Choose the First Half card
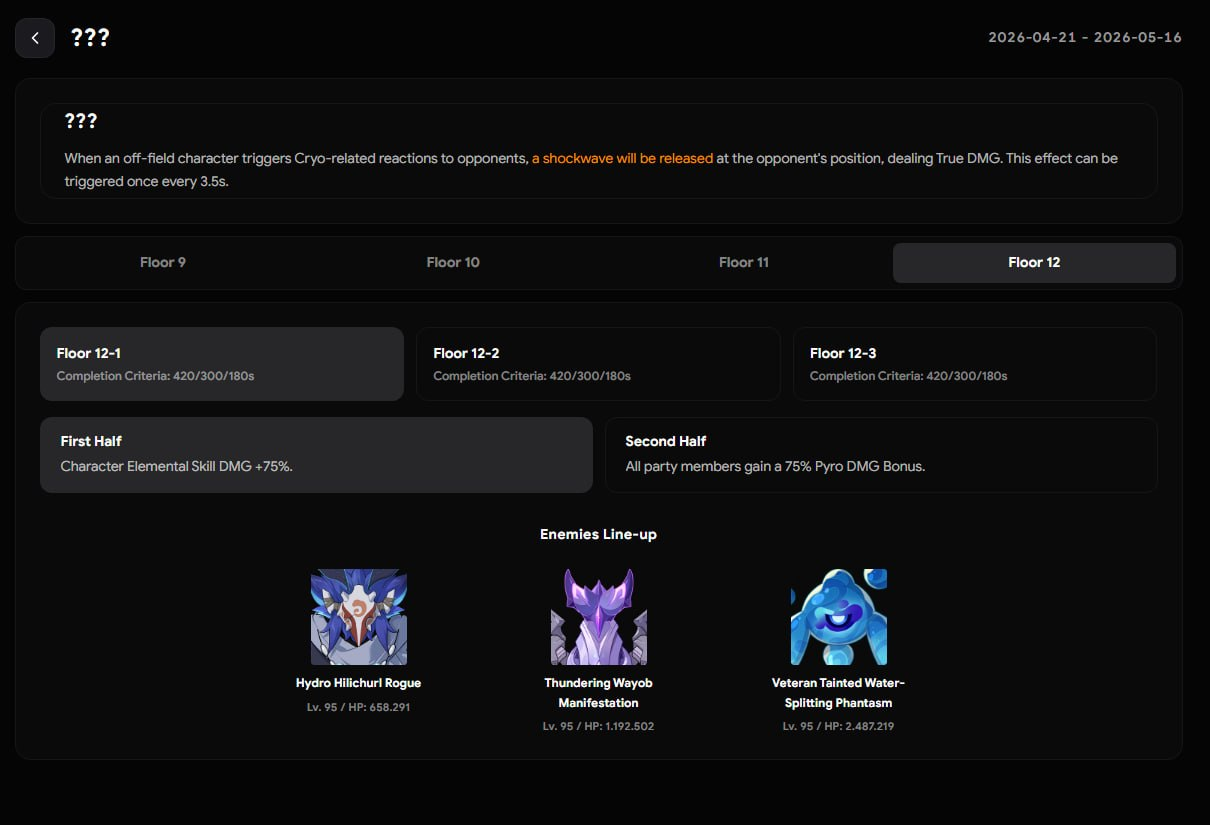1210x825 pixels. tap(316, 455)
